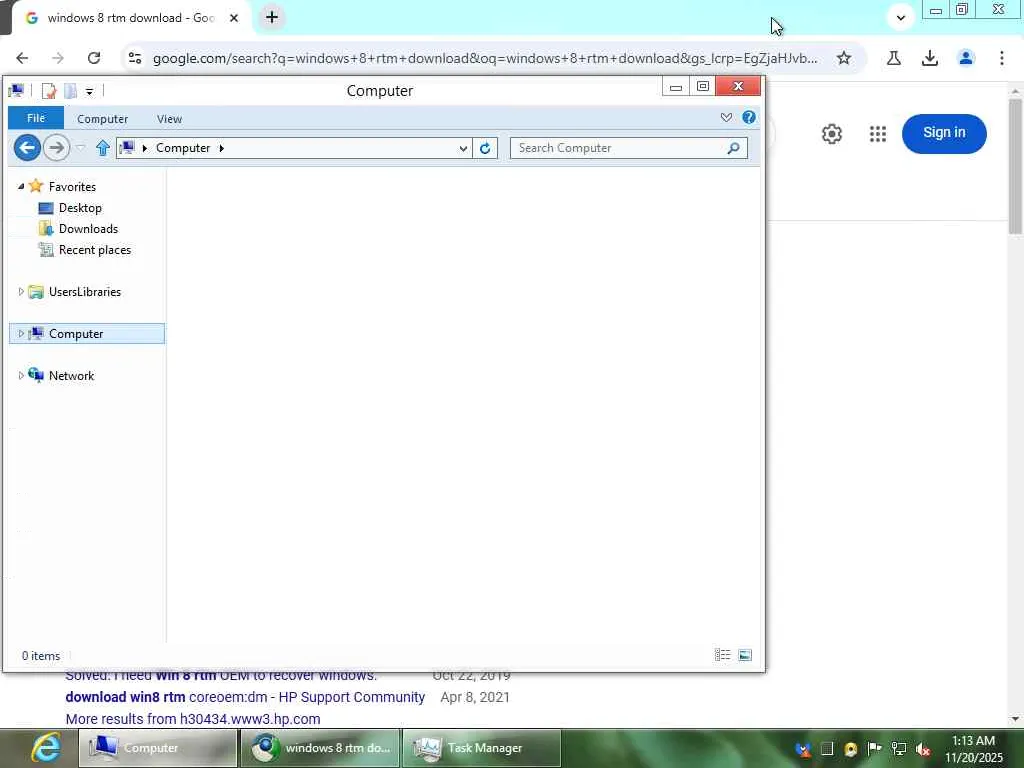Select Favorites in navigation pane
This screenshot has height=768, width=1024.
pos(72,187)
